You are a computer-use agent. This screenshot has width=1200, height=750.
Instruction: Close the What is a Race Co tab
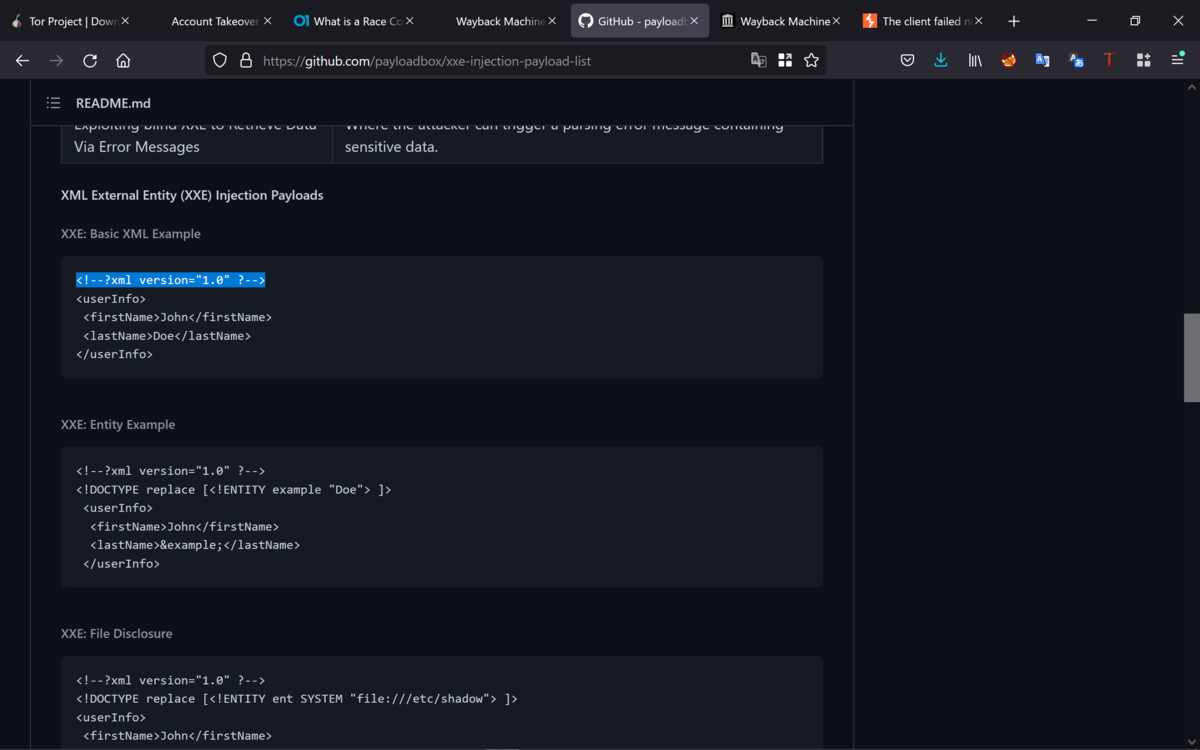coord(409,21)
